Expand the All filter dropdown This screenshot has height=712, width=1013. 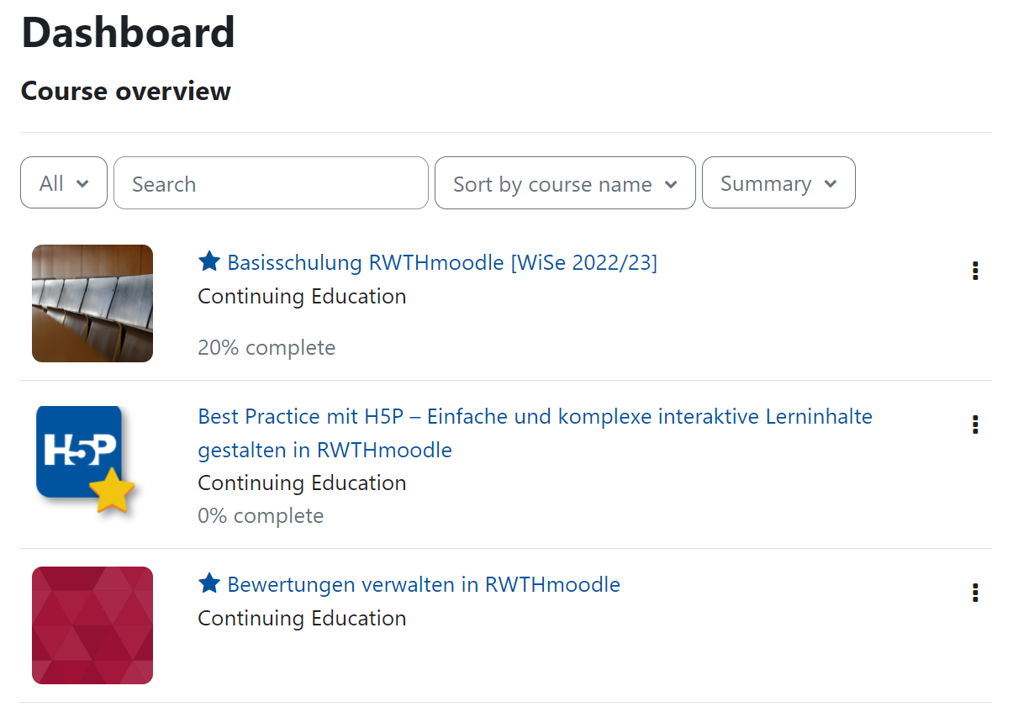[64, 183]
